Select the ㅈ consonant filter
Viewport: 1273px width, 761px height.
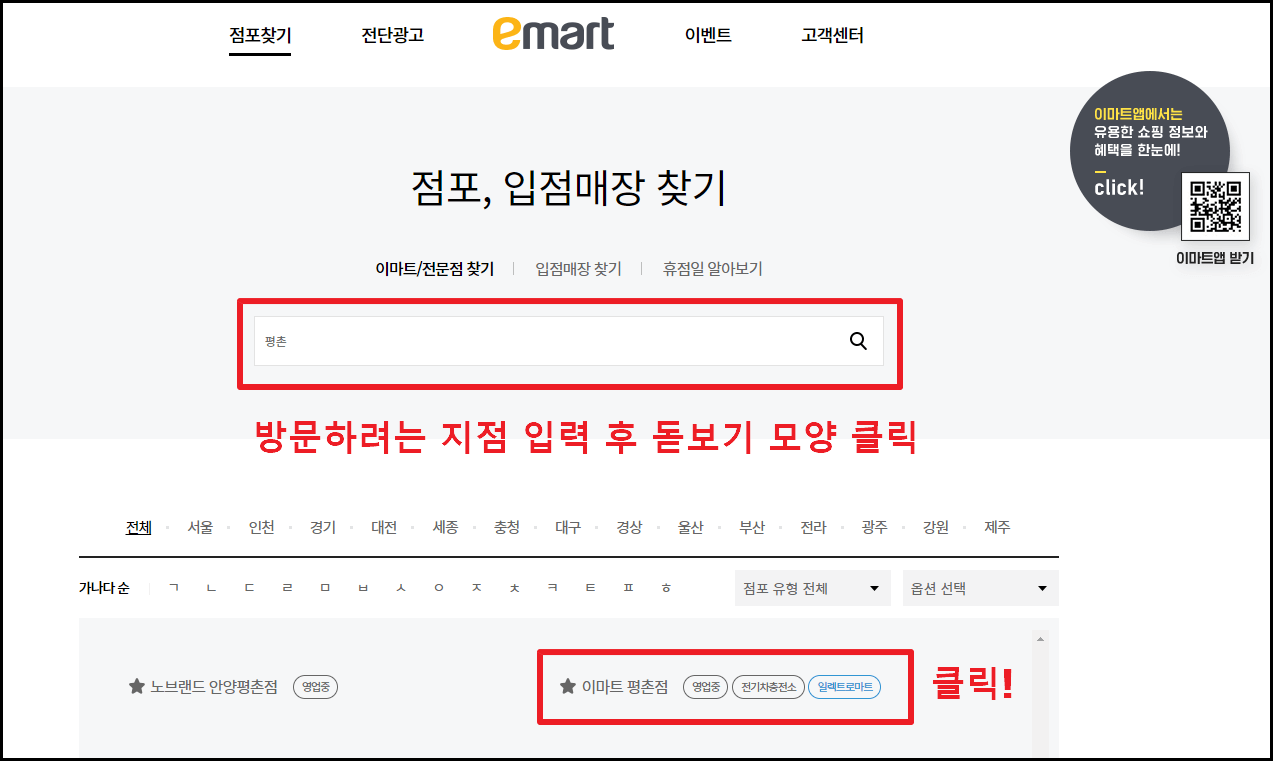tap(477, 588)
